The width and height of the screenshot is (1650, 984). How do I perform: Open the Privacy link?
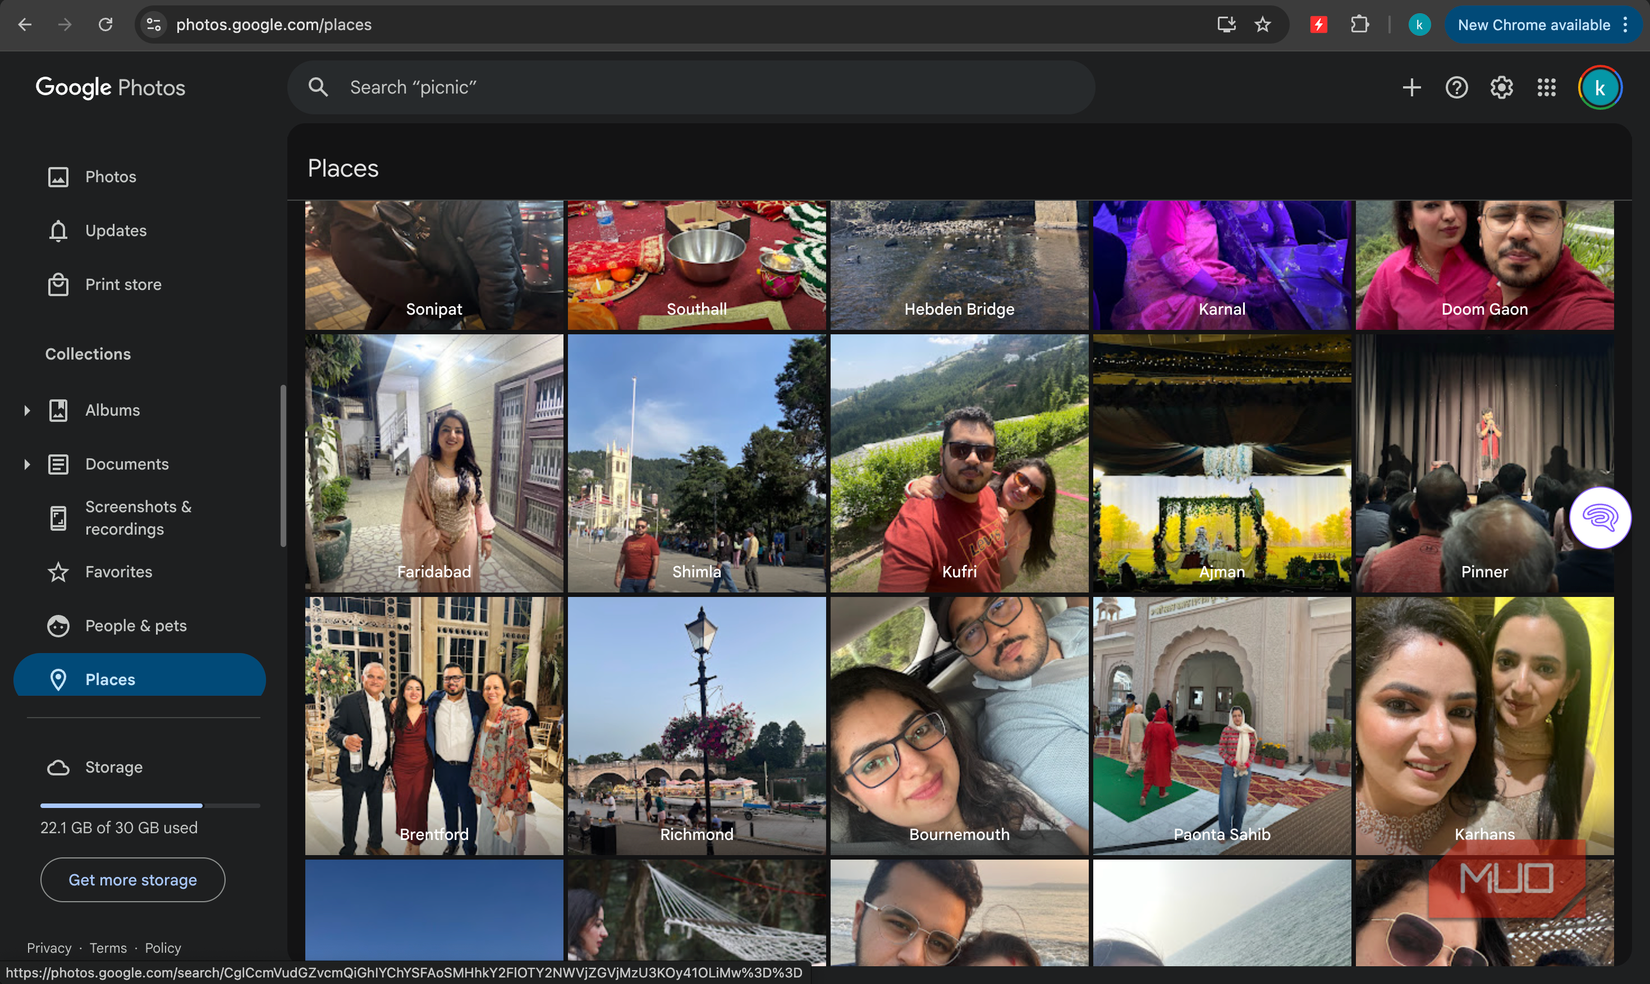click(x=49, y=948)
